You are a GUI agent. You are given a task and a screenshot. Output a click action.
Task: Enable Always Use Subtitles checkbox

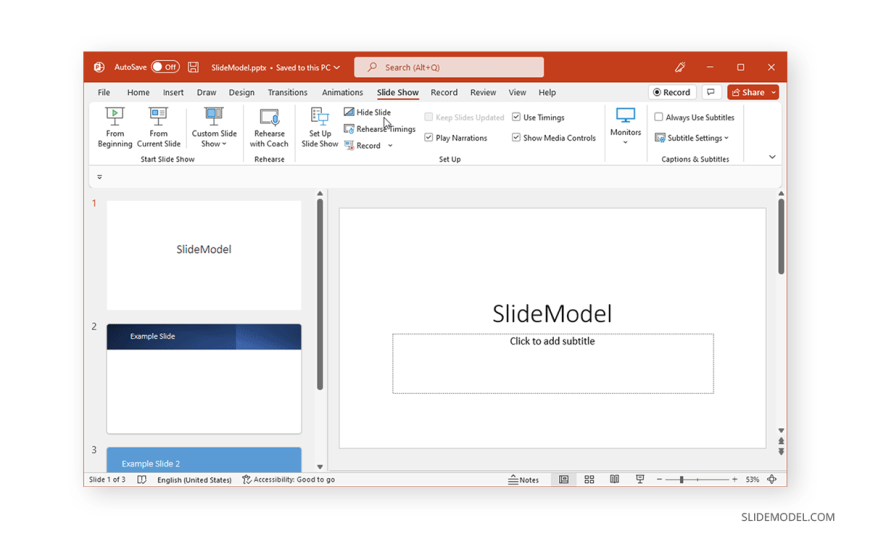(x=659, y=117)
